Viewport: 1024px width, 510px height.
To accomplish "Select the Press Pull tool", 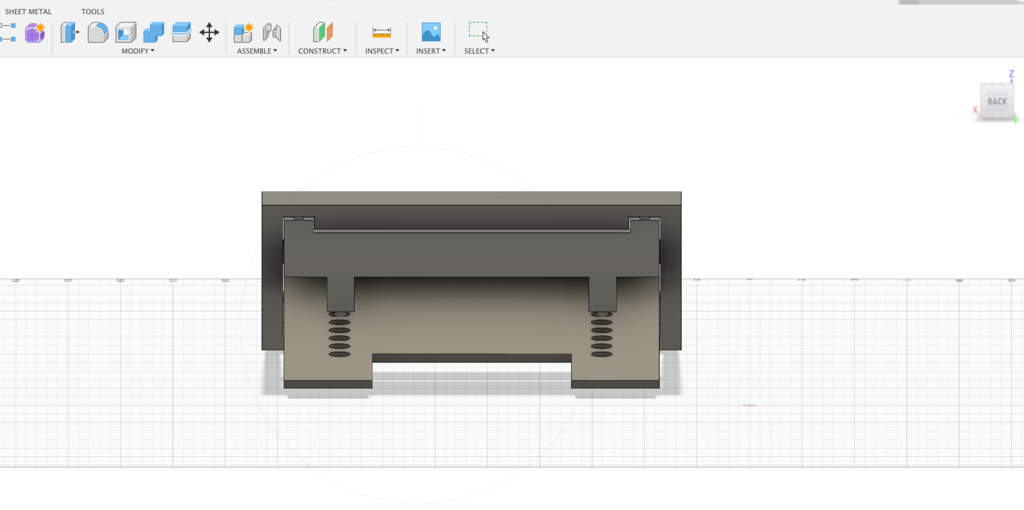I will coord(69,32).
